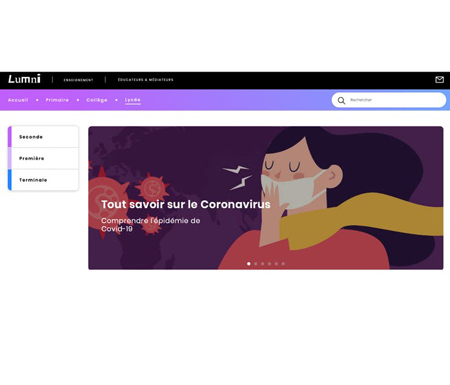Open Éducateurs & Médiateurs header link
450x385 pixels.
pos(145,80)
